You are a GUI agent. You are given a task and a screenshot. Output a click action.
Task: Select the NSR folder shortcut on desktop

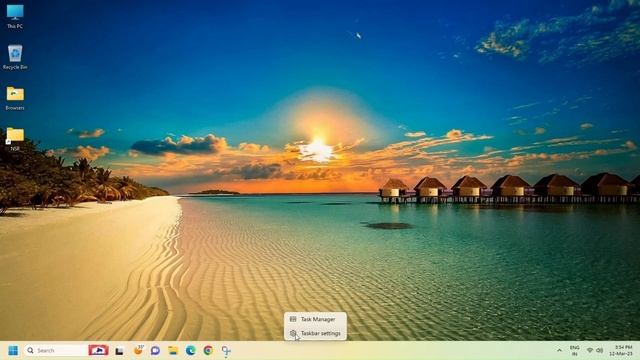[15, 139]
